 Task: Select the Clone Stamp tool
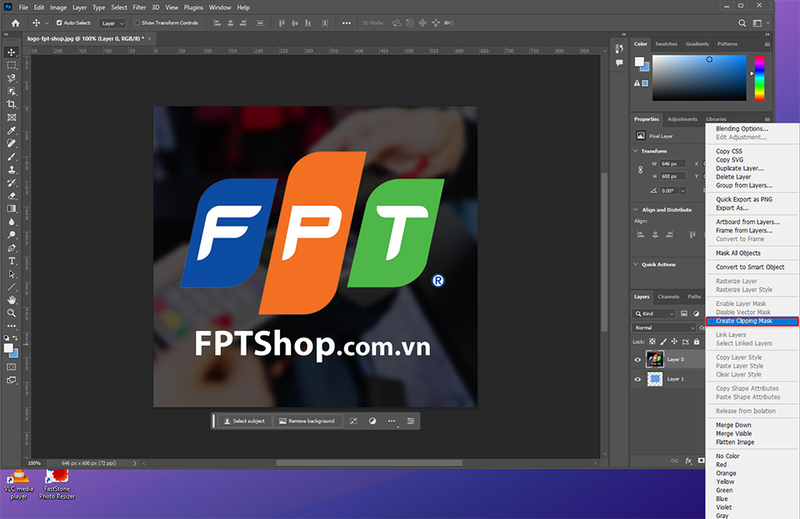pos(11,169)
